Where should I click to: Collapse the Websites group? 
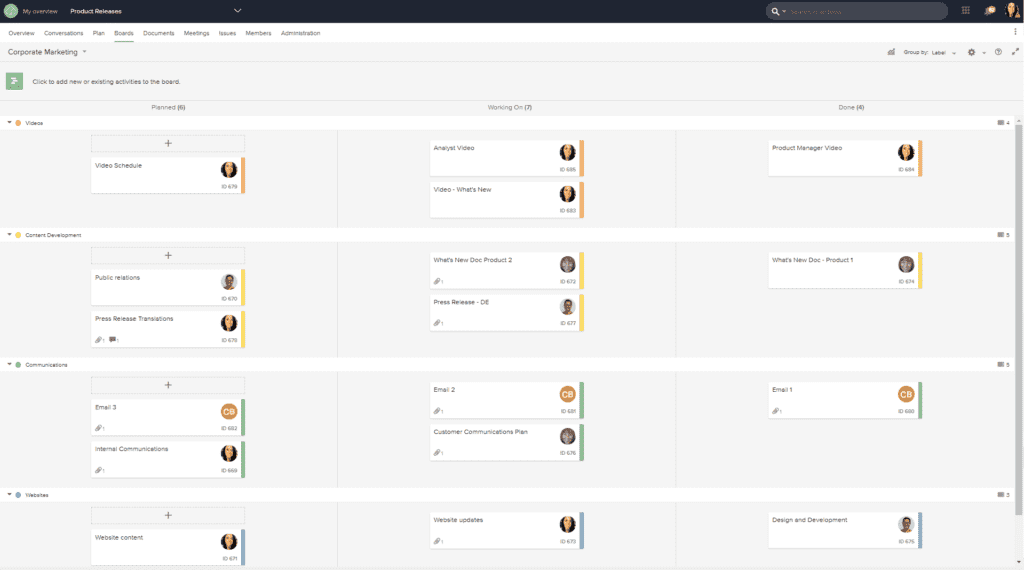point(9,494)
